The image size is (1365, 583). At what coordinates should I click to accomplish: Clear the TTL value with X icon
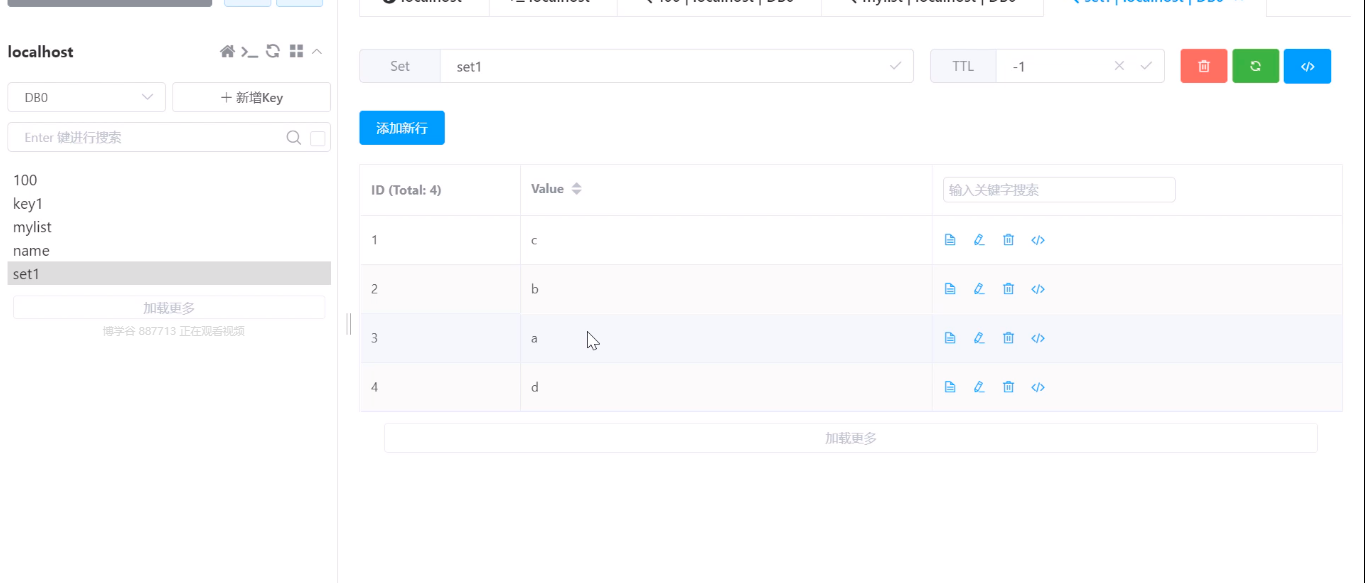click(1119, 66)
